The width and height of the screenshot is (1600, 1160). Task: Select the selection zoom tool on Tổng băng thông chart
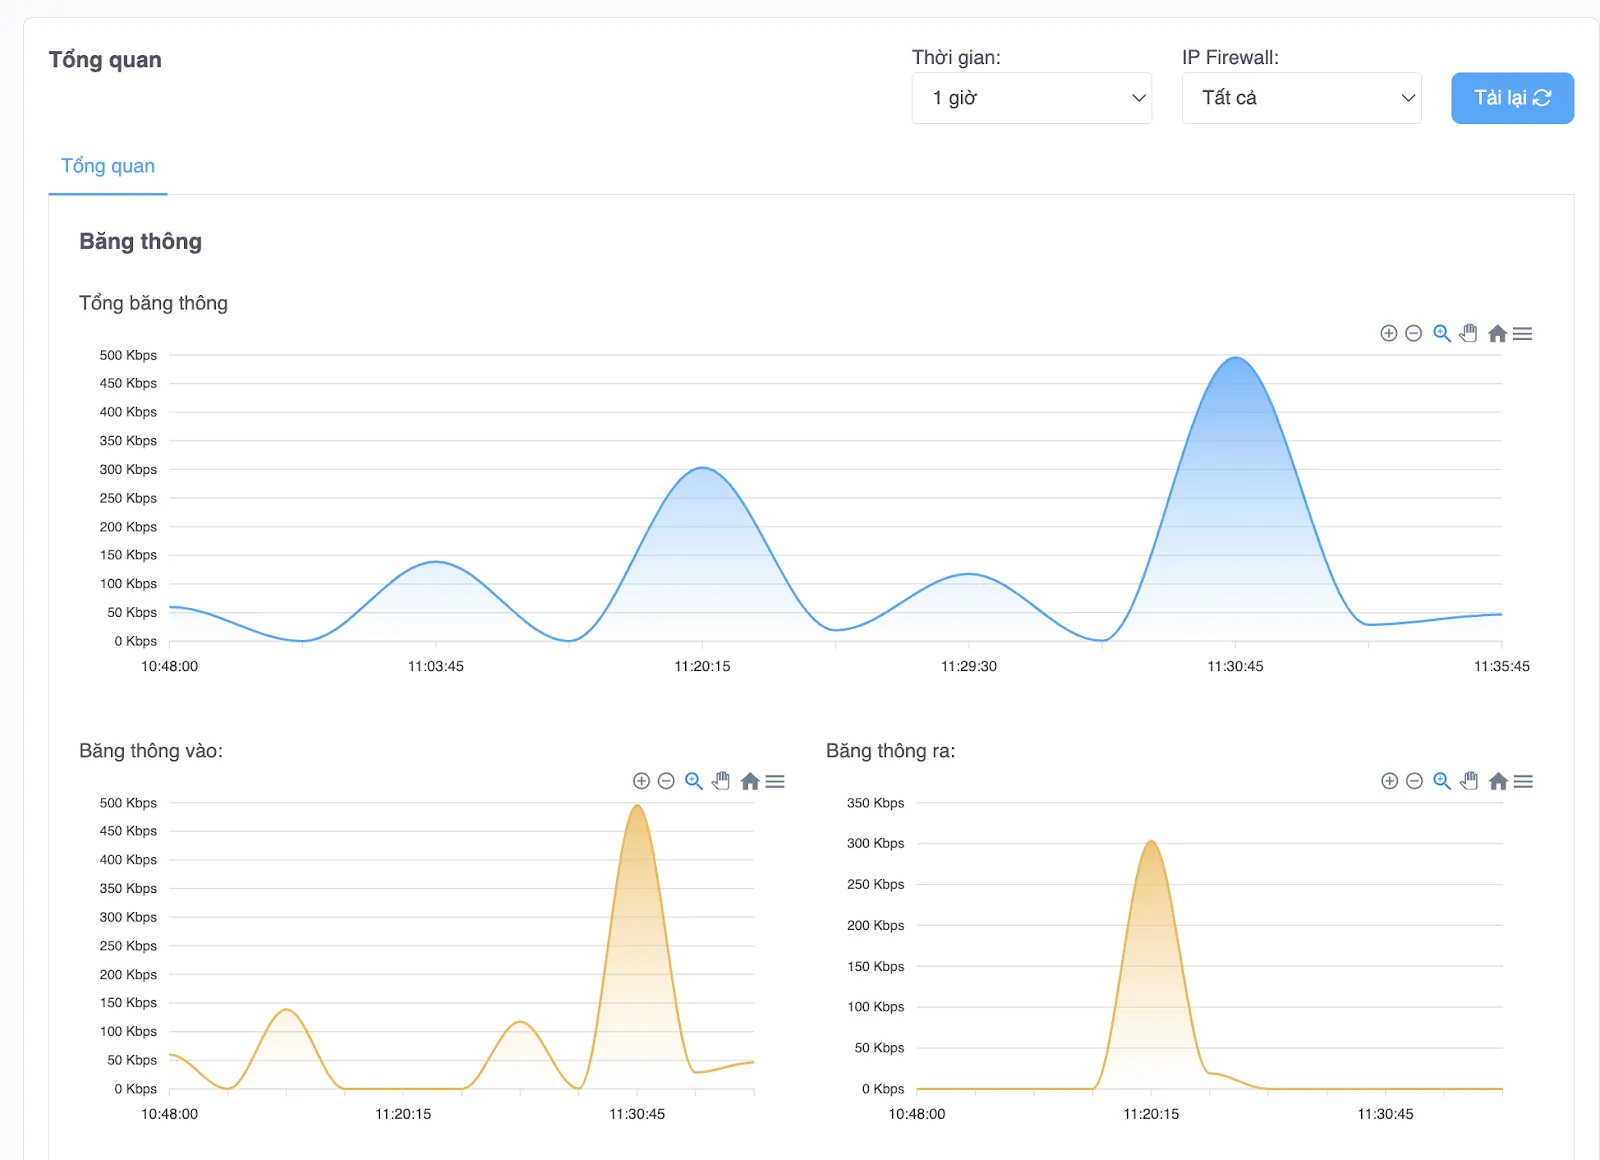[x=1442, y=334]
